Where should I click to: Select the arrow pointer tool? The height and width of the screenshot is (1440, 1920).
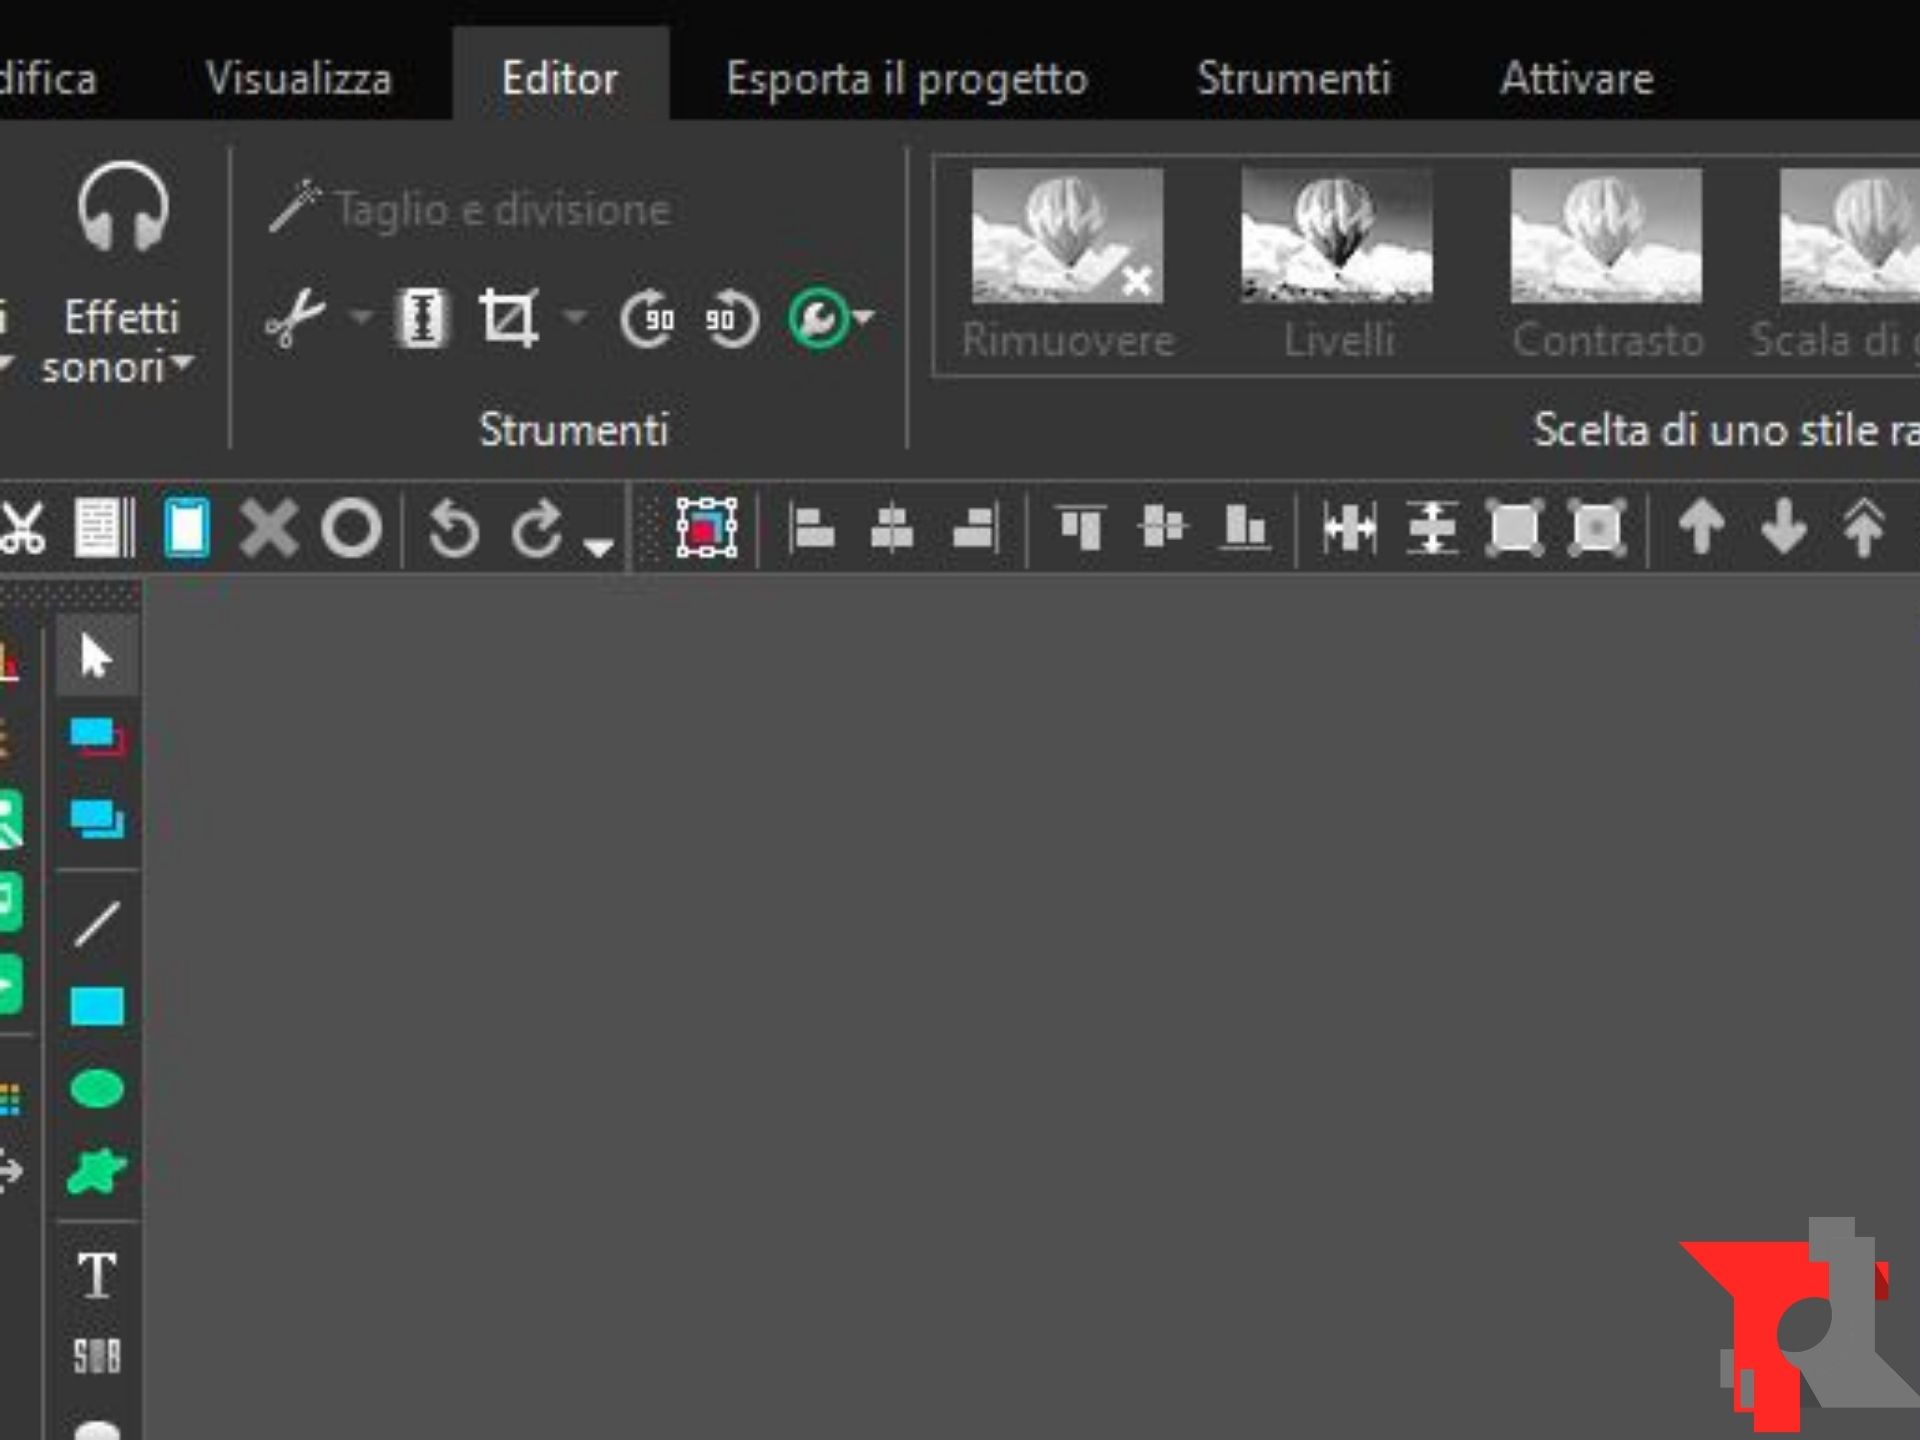pos(96,656)
